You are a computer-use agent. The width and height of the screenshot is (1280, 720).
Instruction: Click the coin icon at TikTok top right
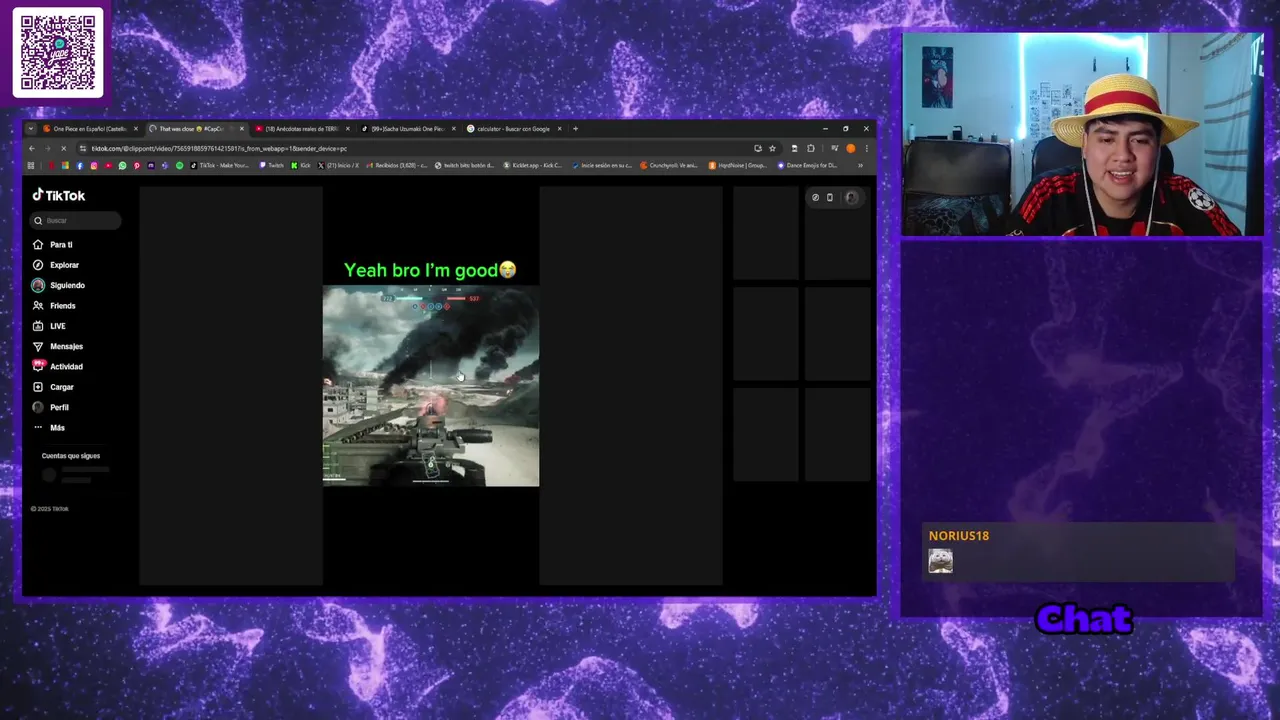point(815,197)
